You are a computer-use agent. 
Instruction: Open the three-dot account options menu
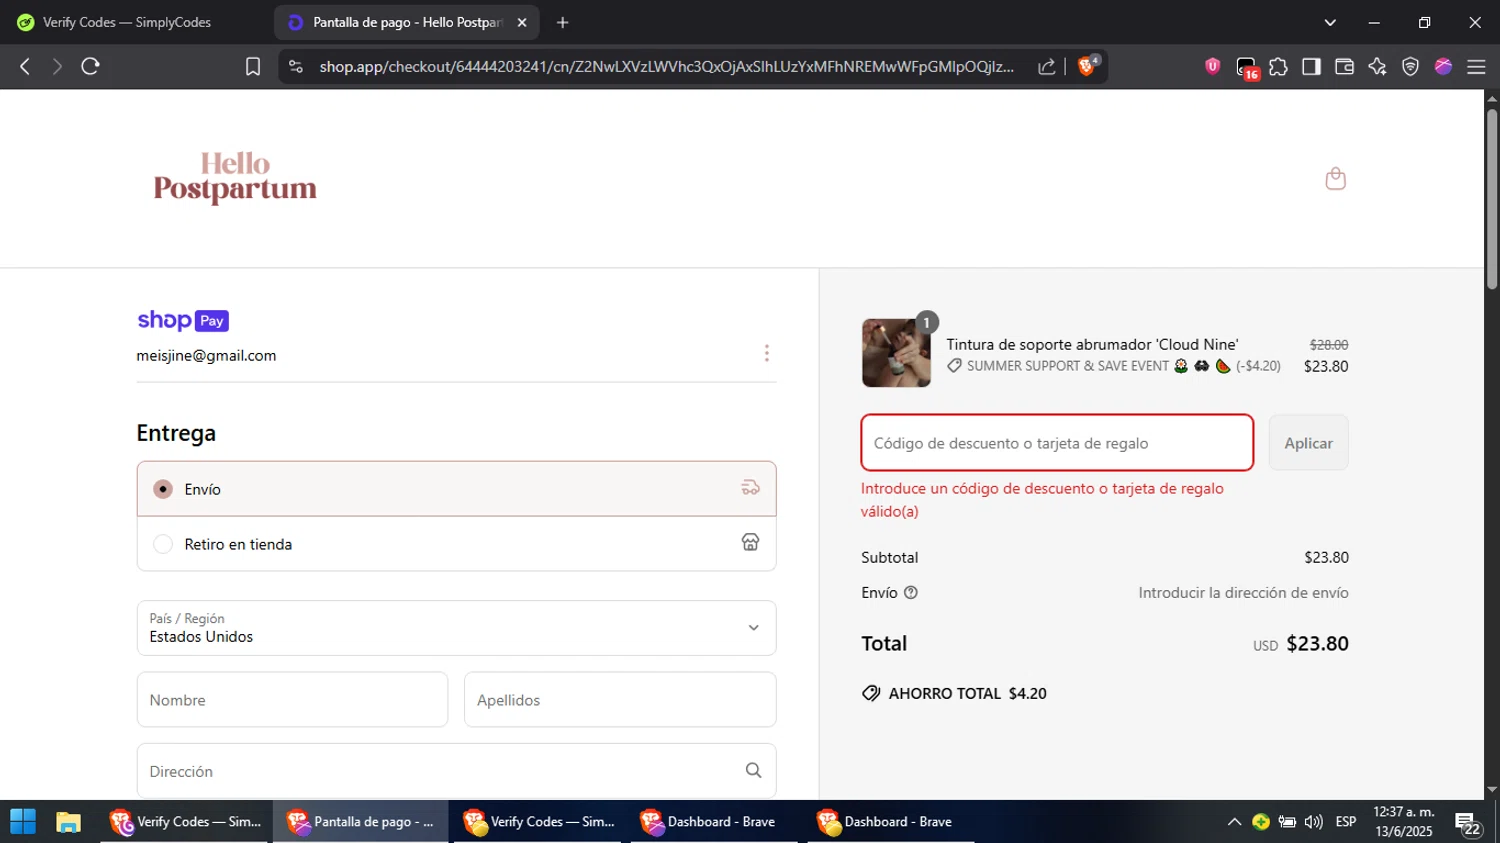coord(767,353)
